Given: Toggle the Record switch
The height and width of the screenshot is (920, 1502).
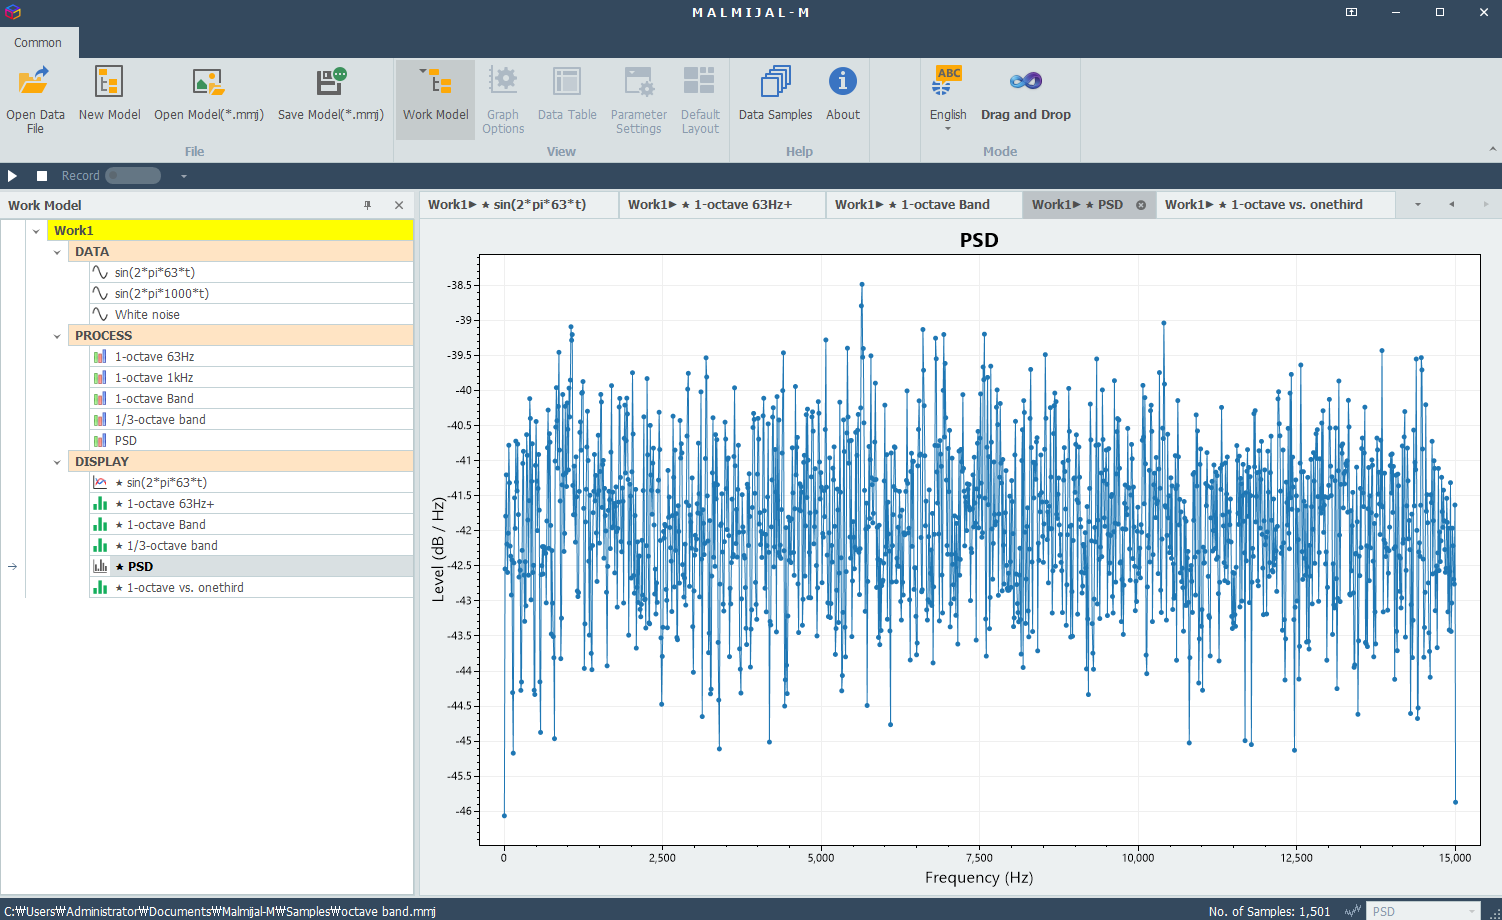Looking at the screenshot, I should point(133,176).
